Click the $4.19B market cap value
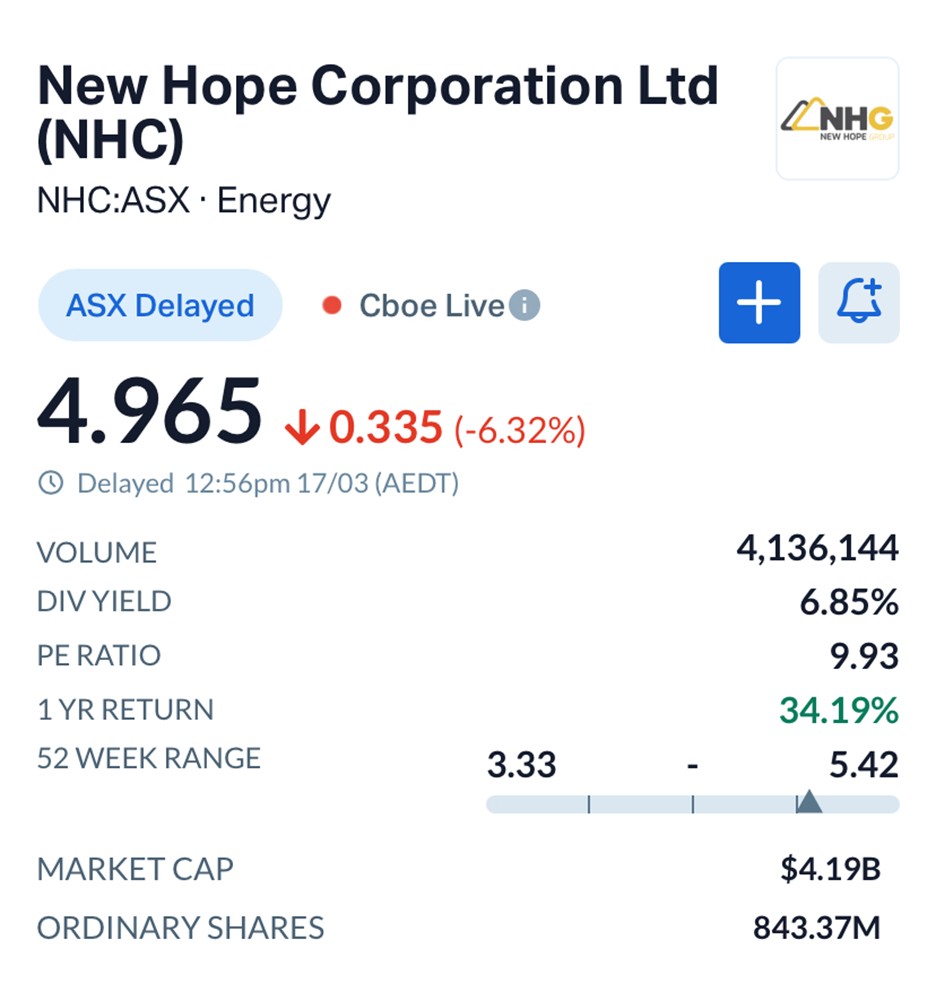Image resolution: width=936 pixels, height=992 pixels. tap(830, 869)
